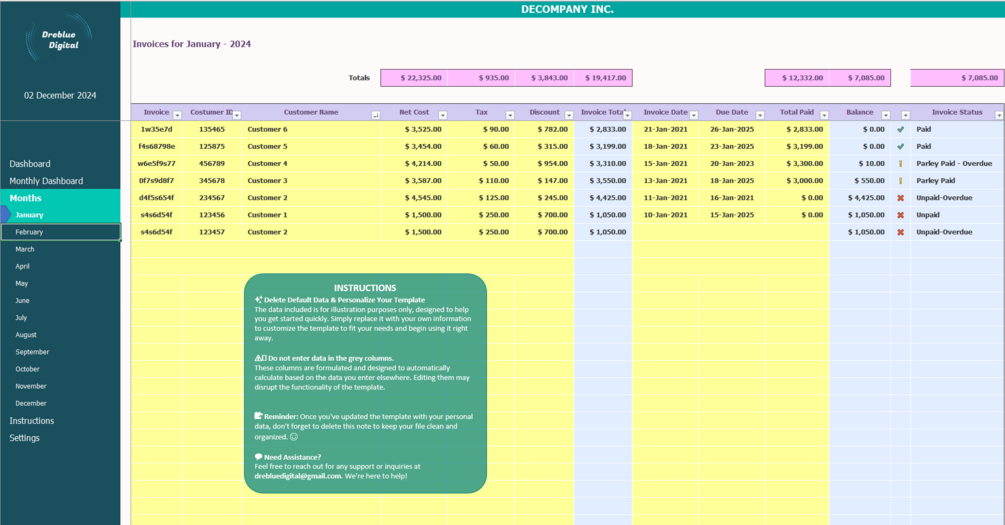Viewport: 1005px width, 525px height.
Task: Open the March invoices sheet
Action: pyautogui.click(x=25, y=249)
